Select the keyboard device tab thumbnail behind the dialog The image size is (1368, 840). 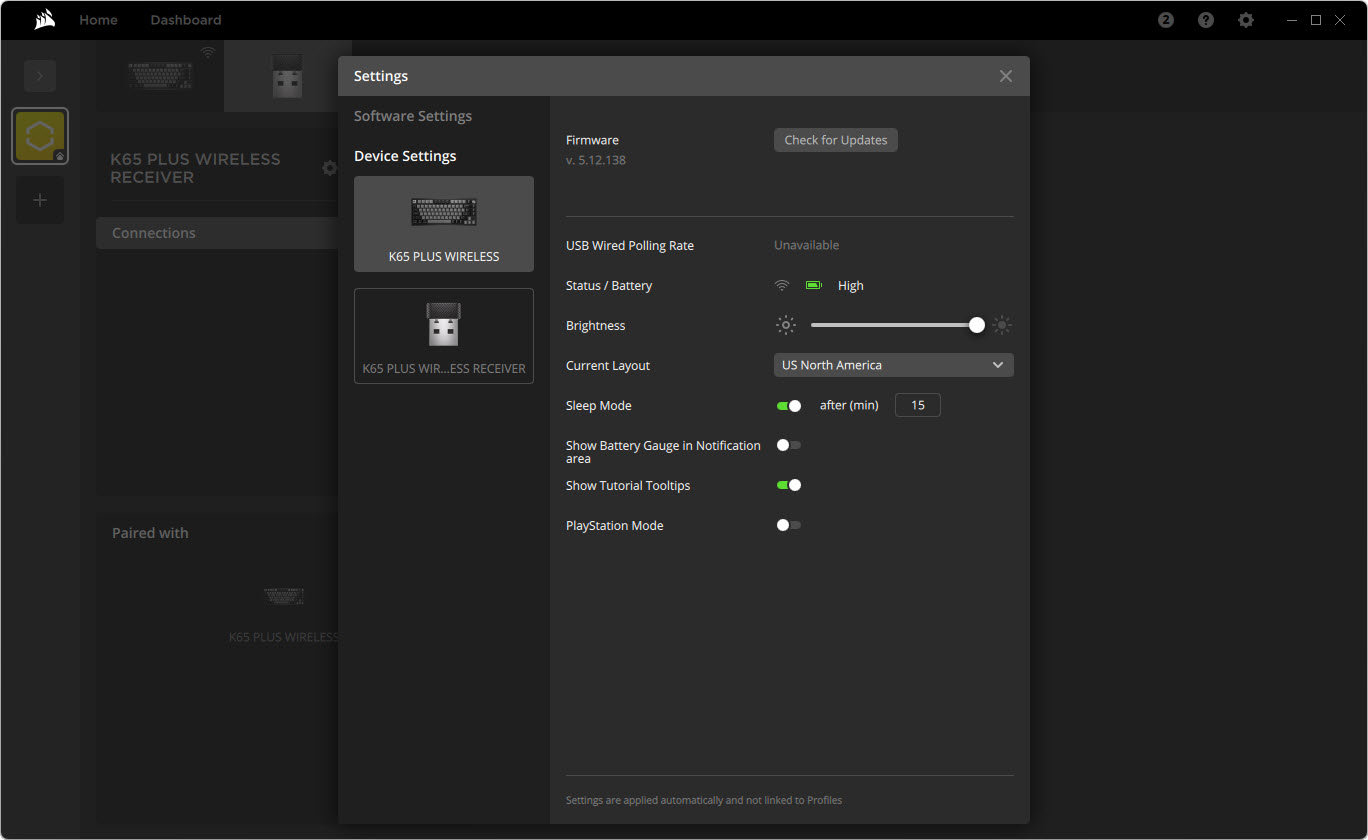click(160, 75)
